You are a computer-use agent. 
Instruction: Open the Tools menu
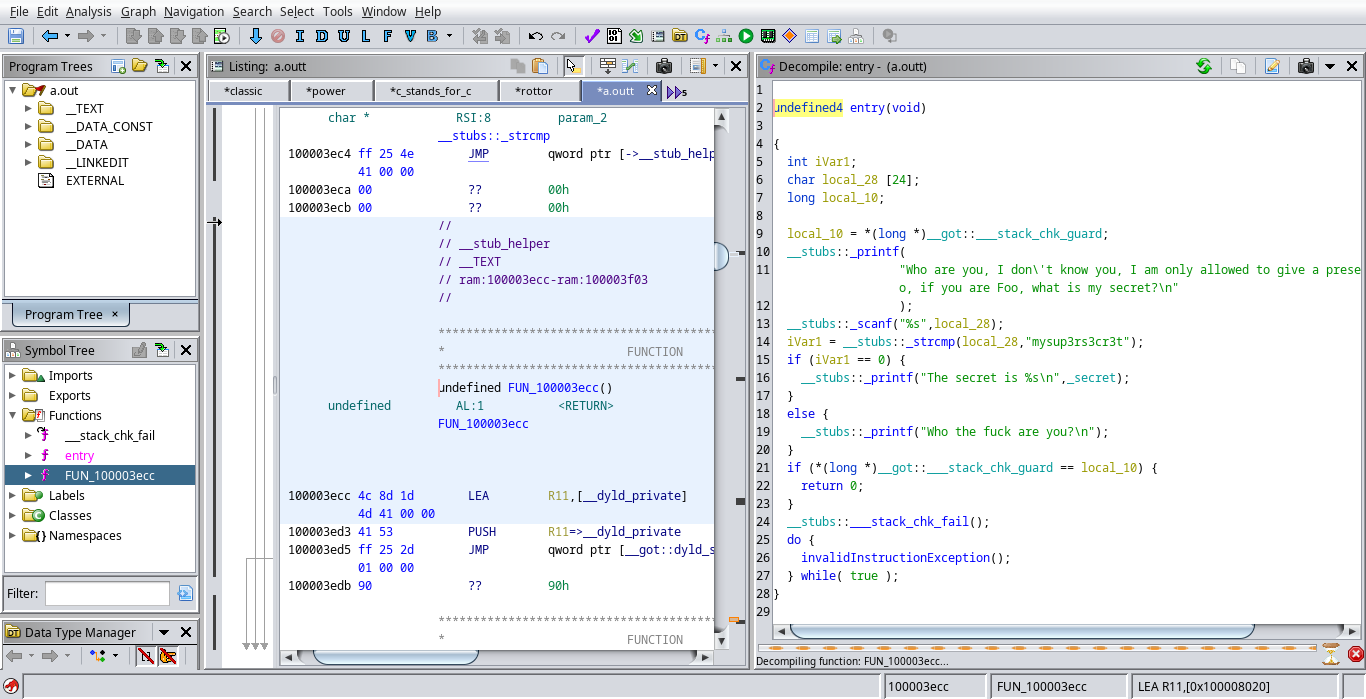(338, 11)
